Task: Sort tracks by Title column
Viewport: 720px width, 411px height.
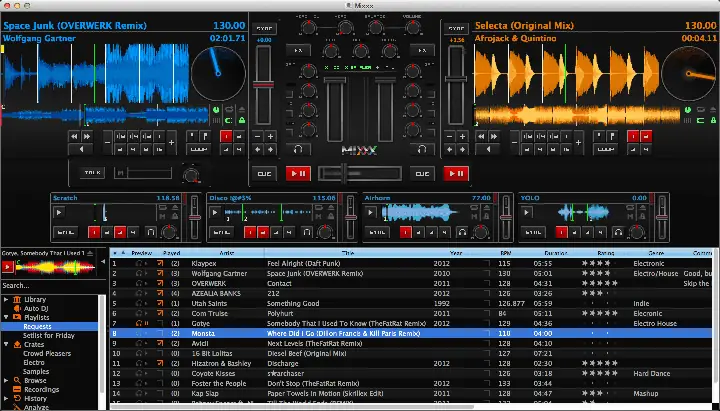Action: pyautogui.click(x=348, y=253)
